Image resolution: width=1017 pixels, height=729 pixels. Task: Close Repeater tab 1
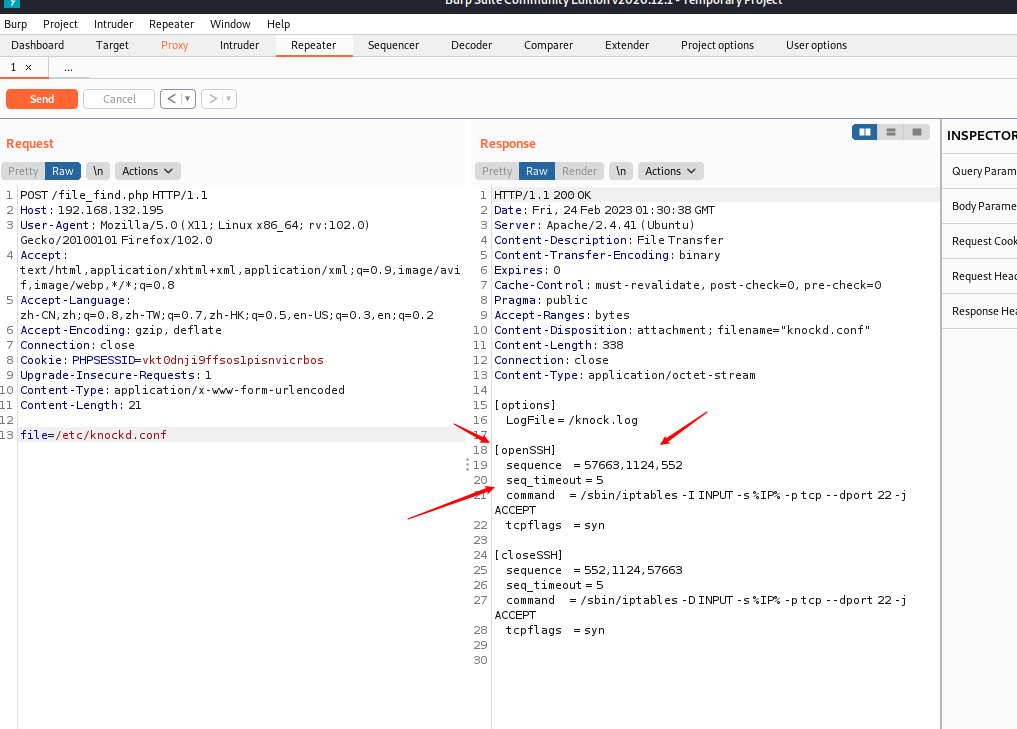(x=29, y=67)
